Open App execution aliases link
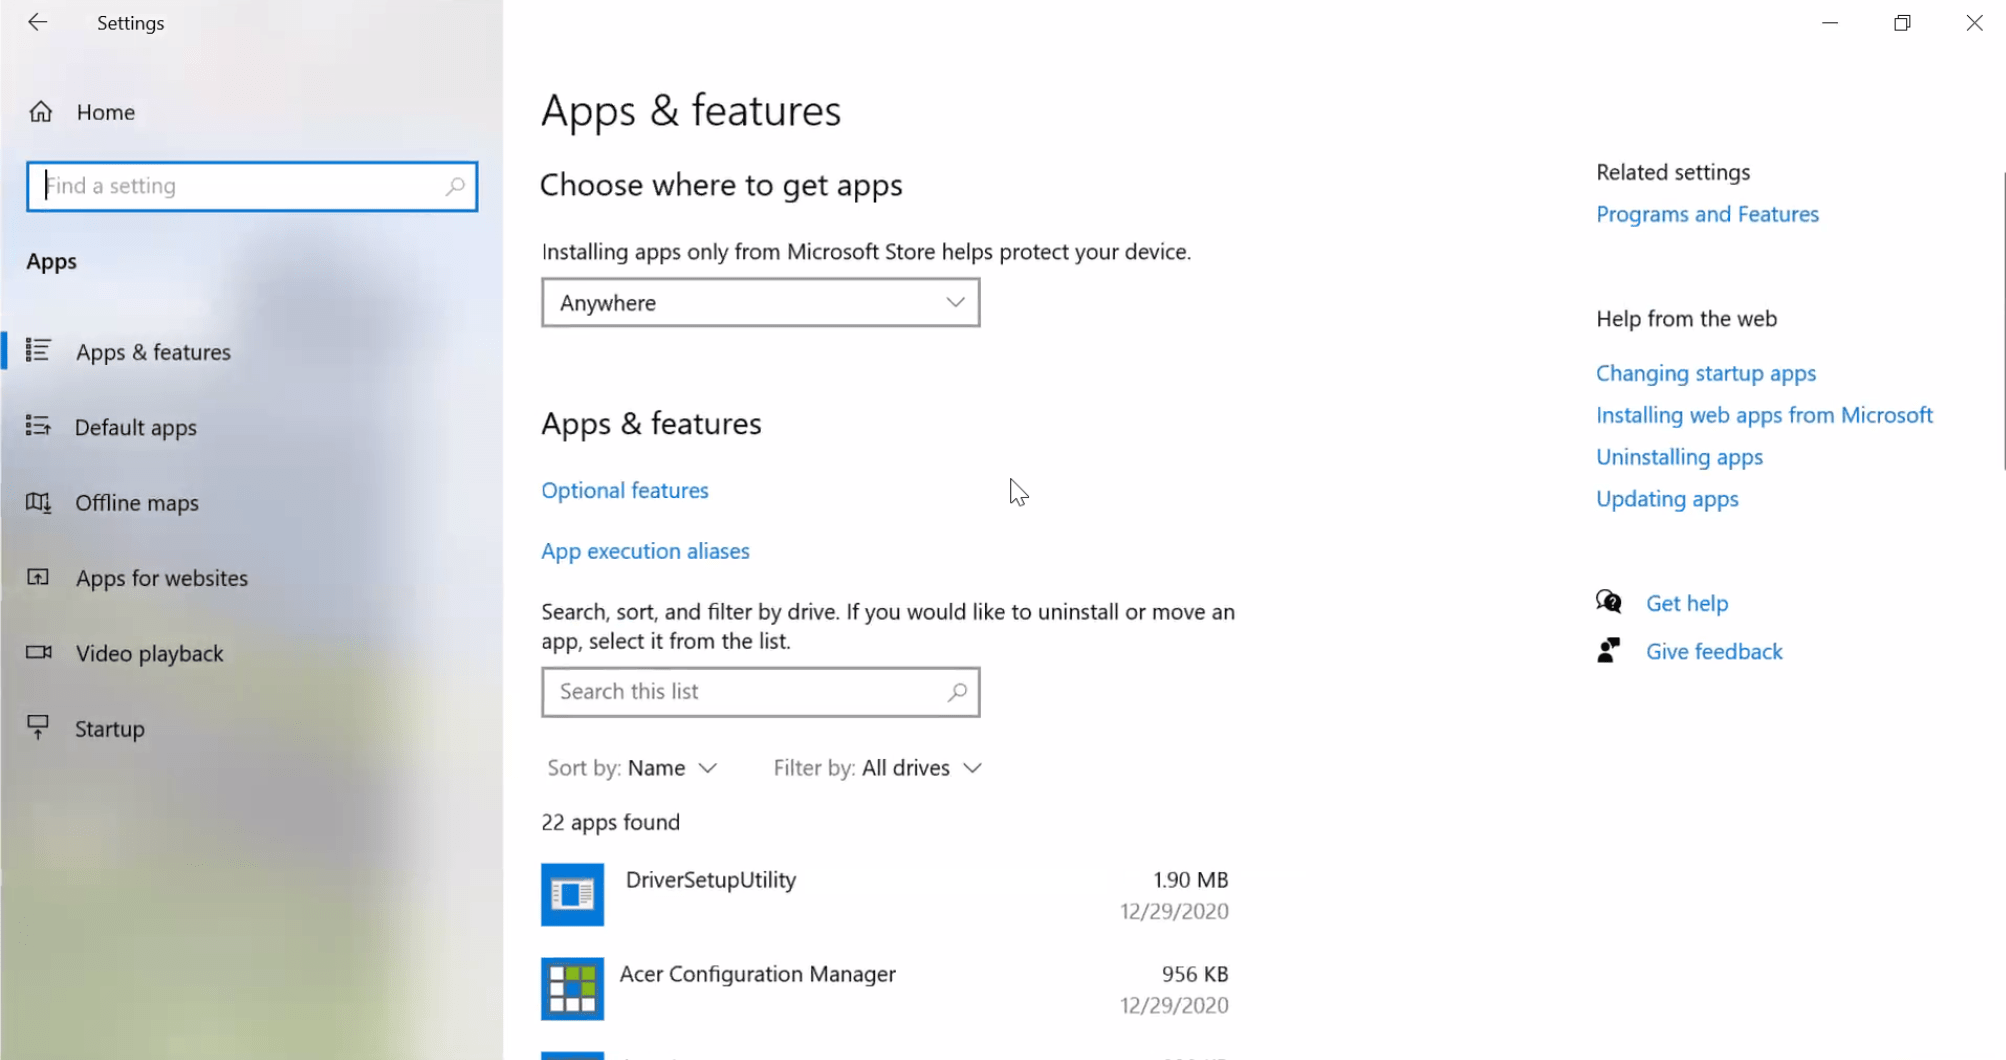The width and height of the screenshot is (2006, 1060). [x=645, y=551]
